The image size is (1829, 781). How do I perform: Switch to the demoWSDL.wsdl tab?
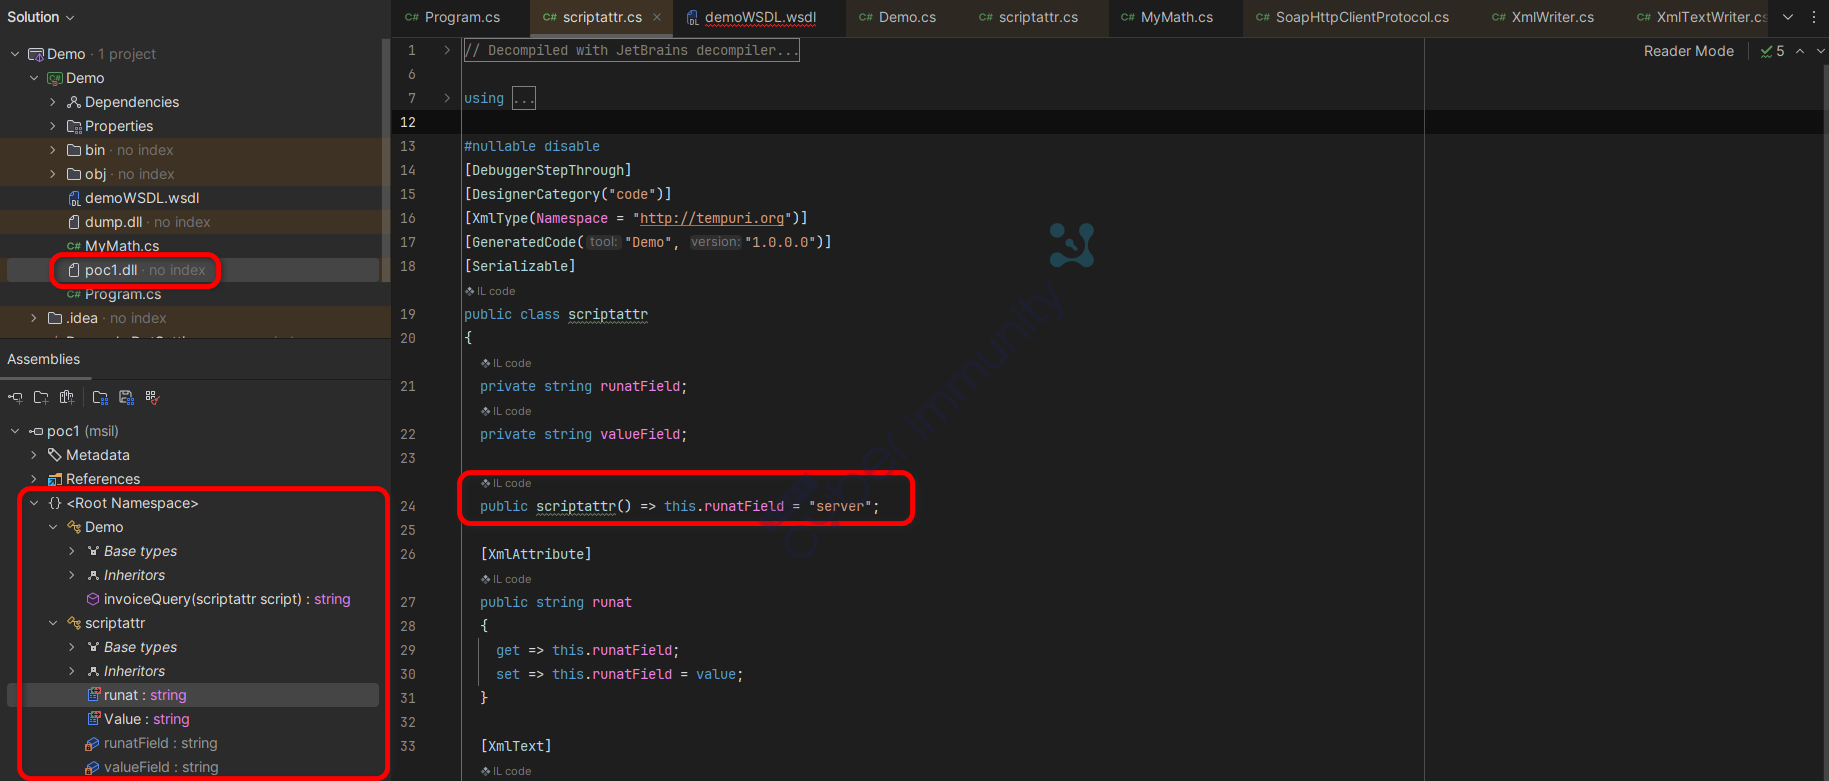click(x=759, y=17)
